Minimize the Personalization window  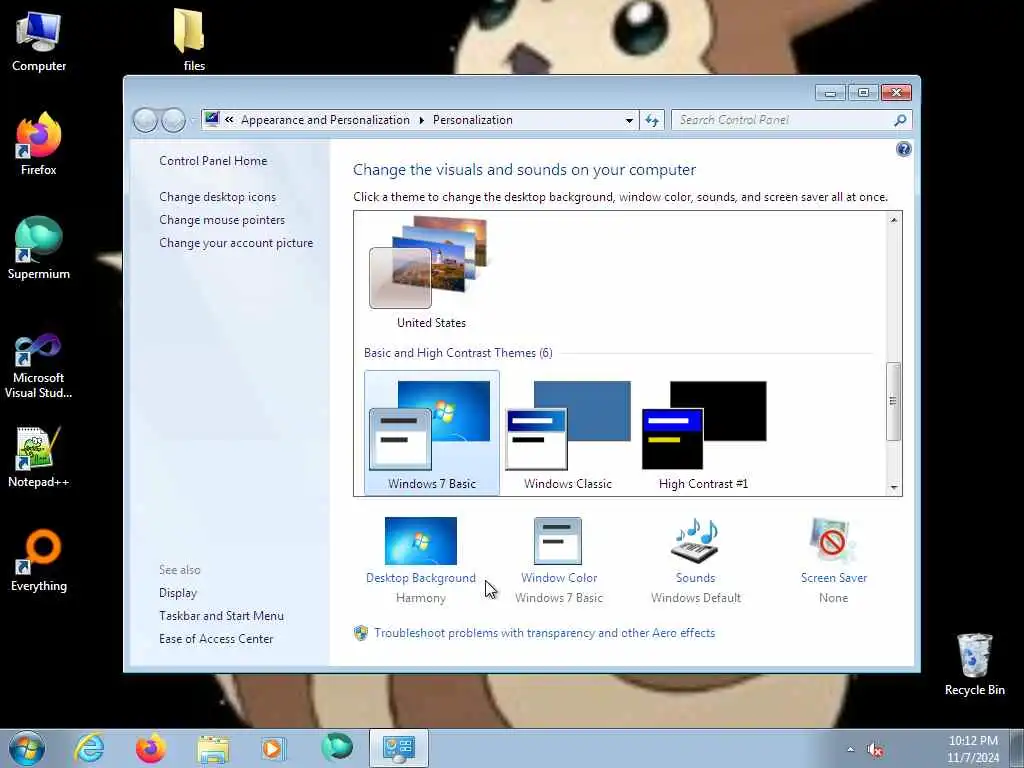(x=830, y=93)
